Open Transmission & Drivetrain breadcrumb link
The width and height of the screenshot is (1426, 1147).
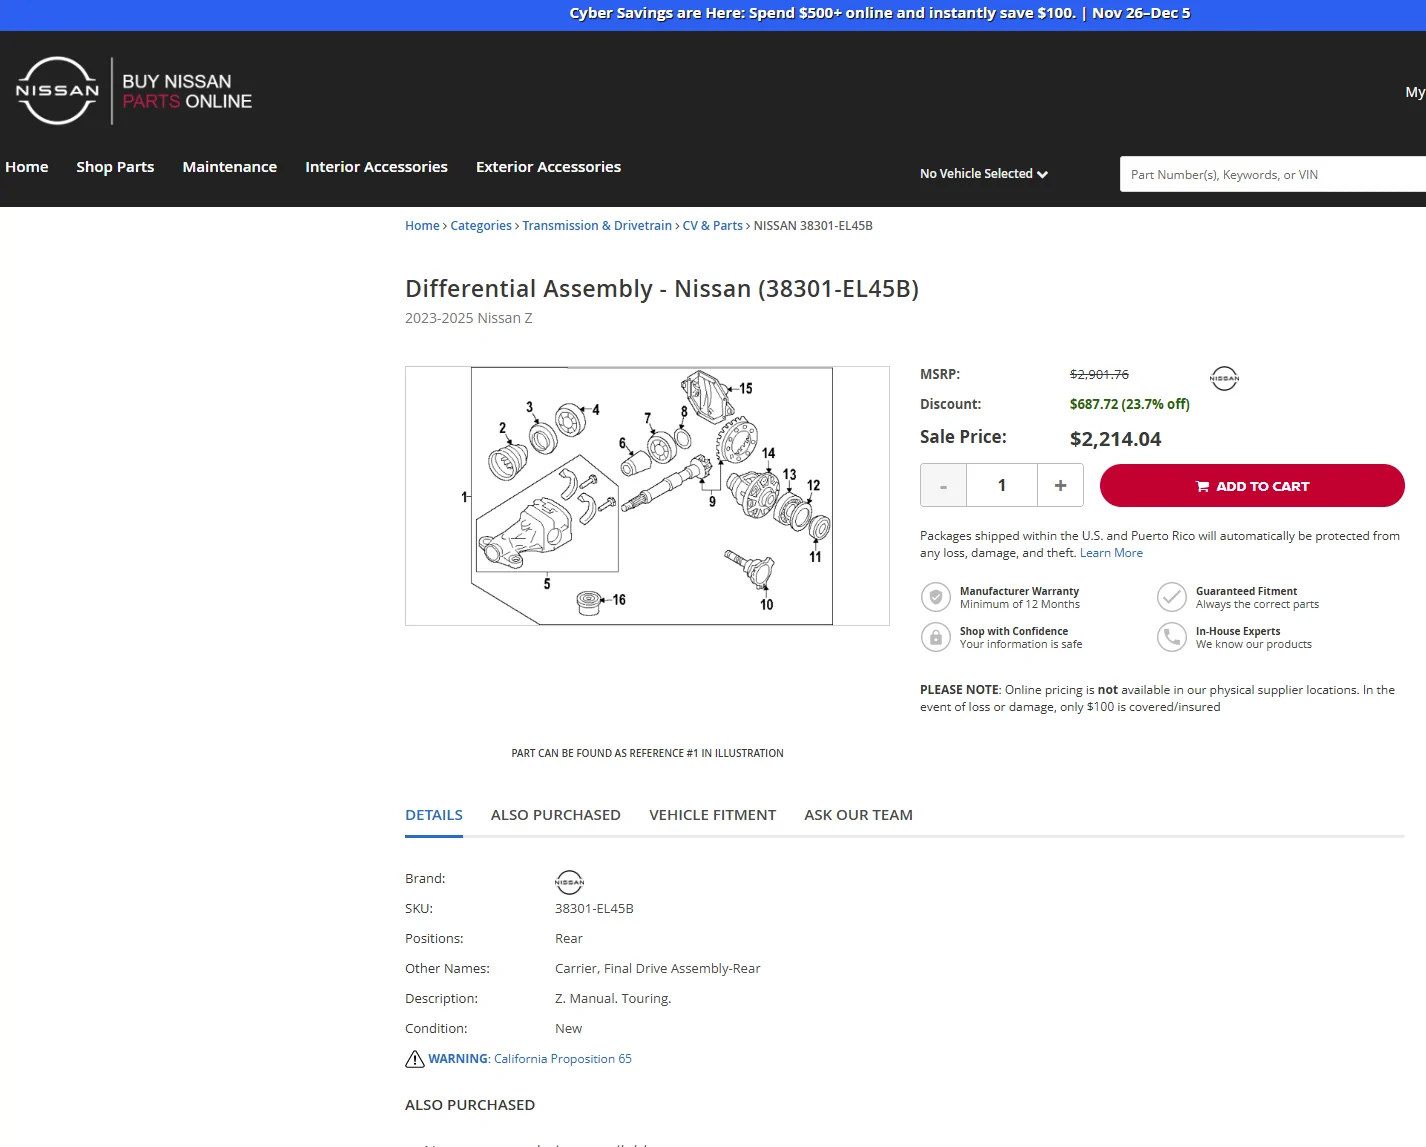597,226
